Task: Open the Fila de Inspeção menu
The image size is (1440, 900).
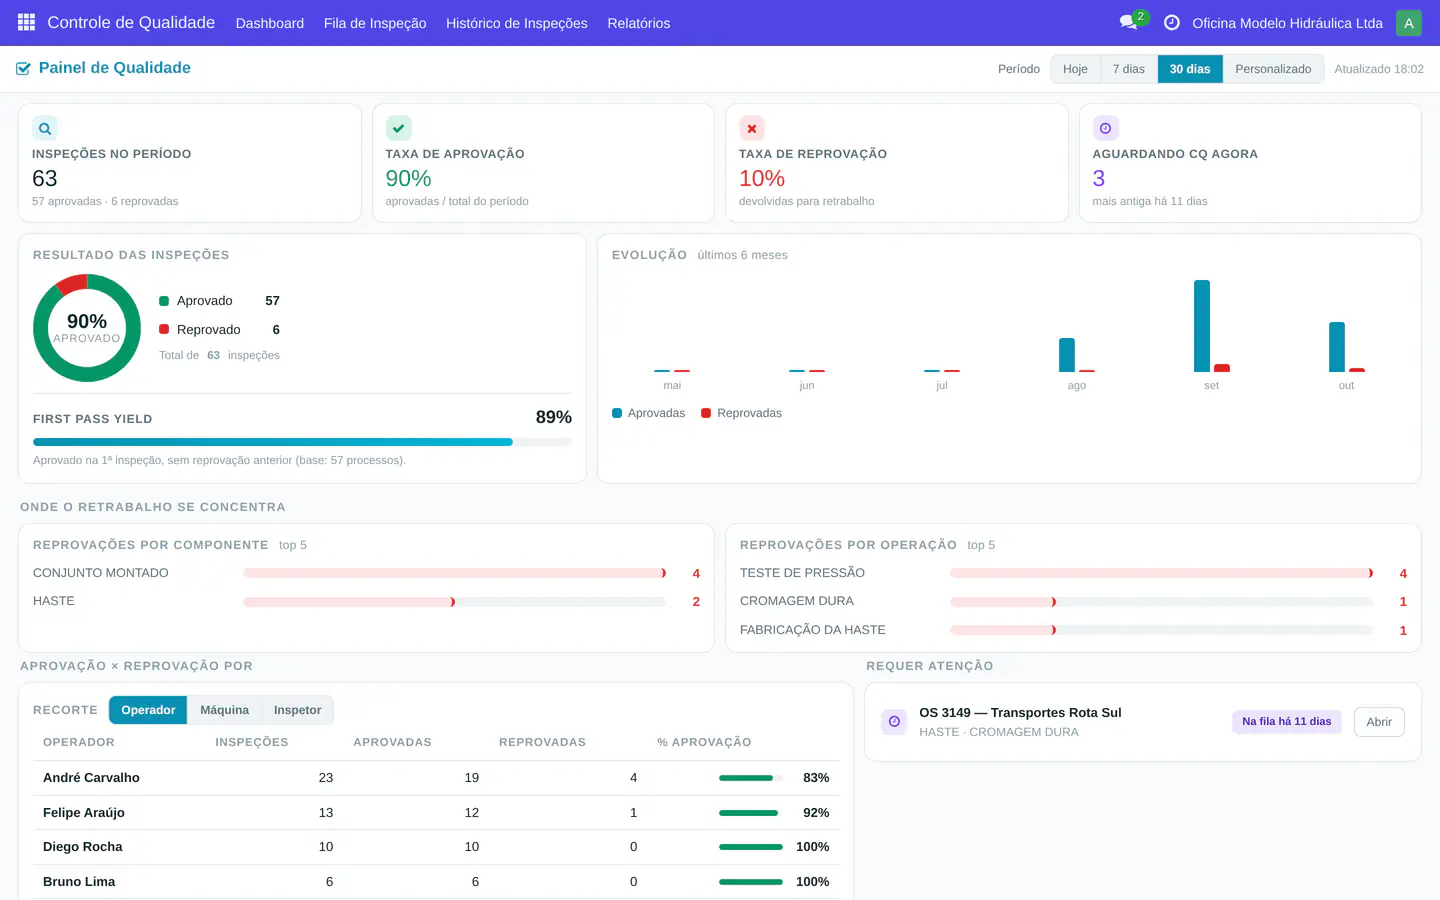Action: tap(375, 23)
